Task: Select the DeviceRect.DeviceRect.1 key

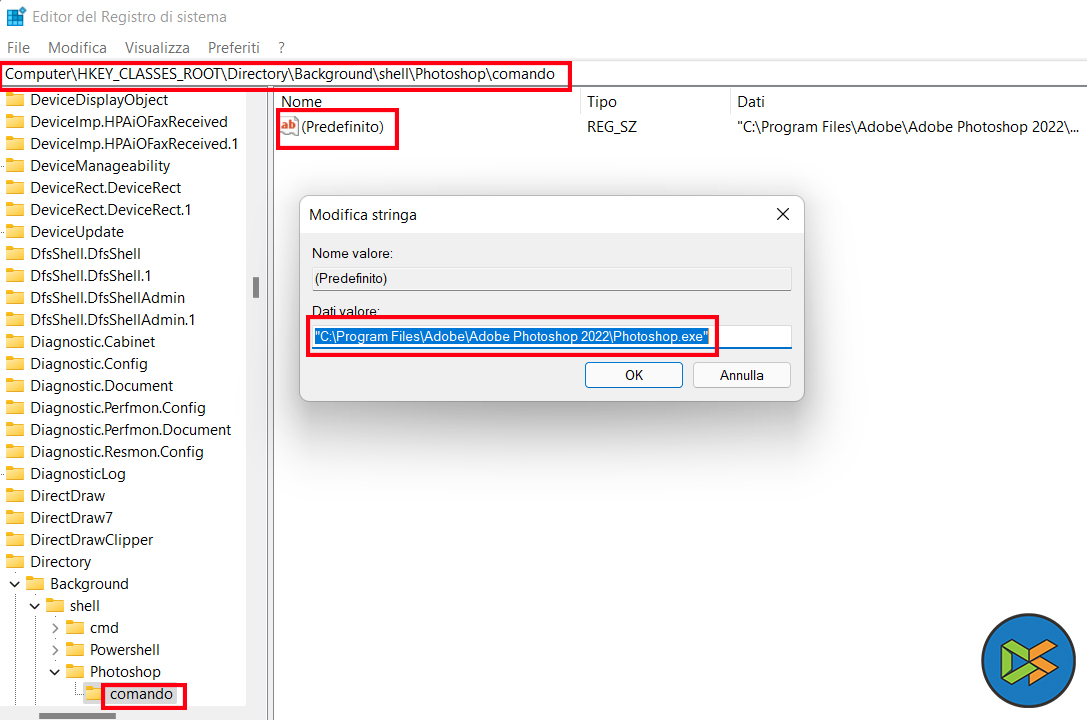Action: coord(110,209)
